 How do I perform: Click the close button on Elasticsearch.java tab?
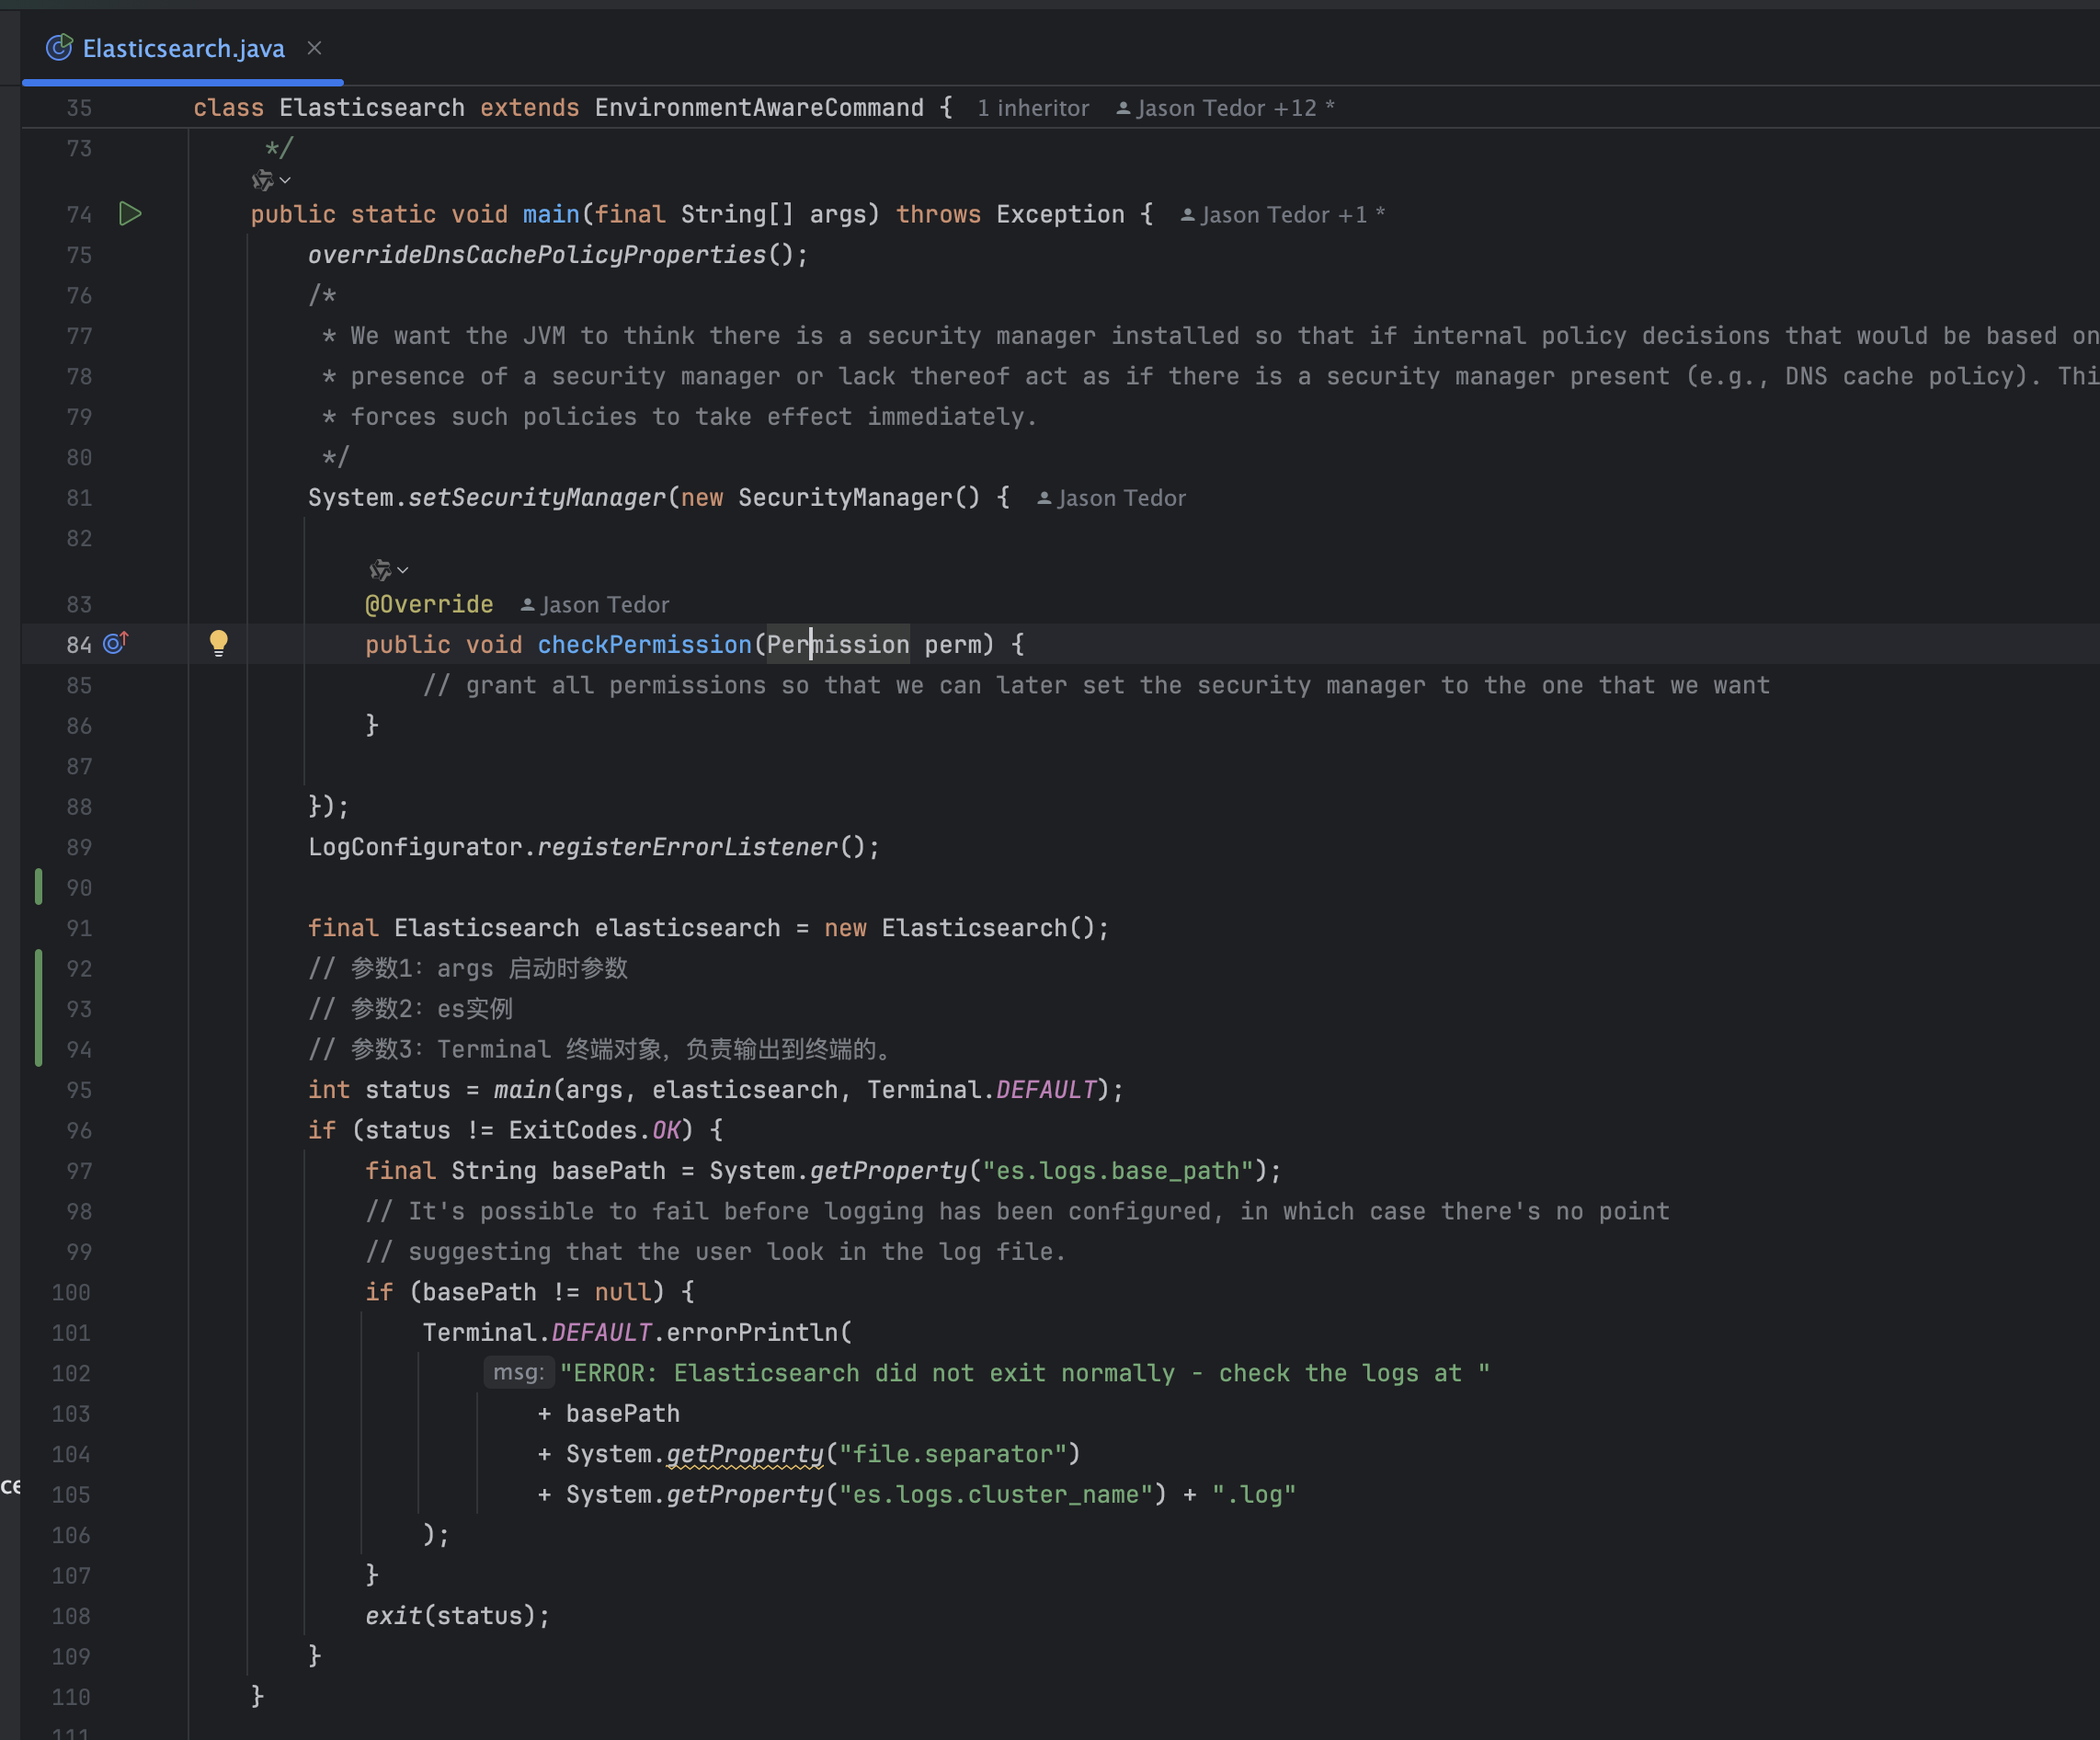pos(314,47)
